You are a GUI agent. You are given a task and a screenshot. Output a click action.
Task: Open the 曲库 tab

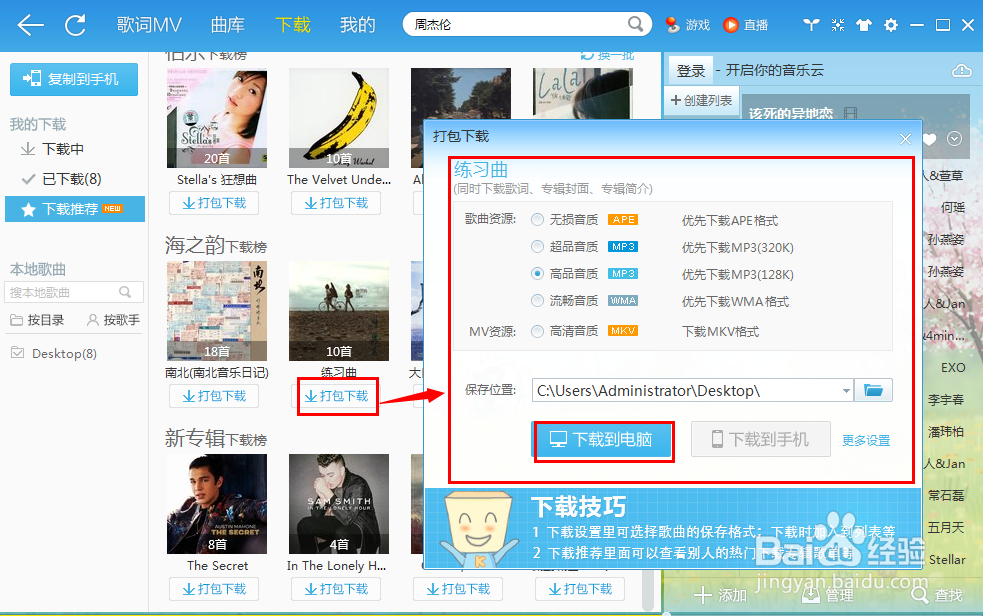pos(228,25)
